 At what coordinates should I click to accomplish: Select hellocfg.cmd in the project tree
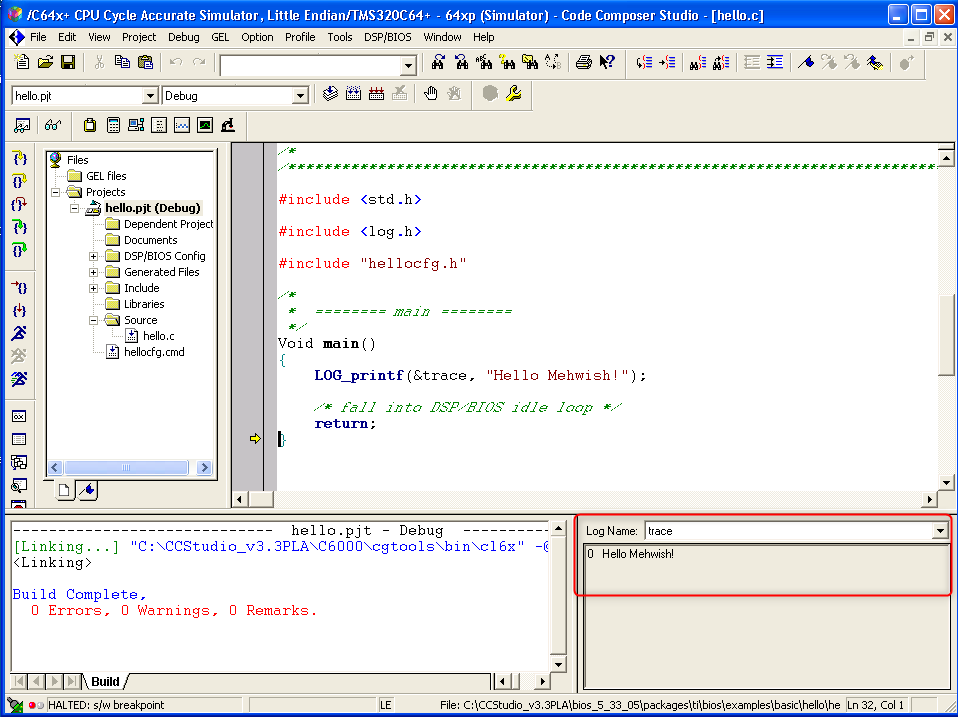tap(154, 352)
